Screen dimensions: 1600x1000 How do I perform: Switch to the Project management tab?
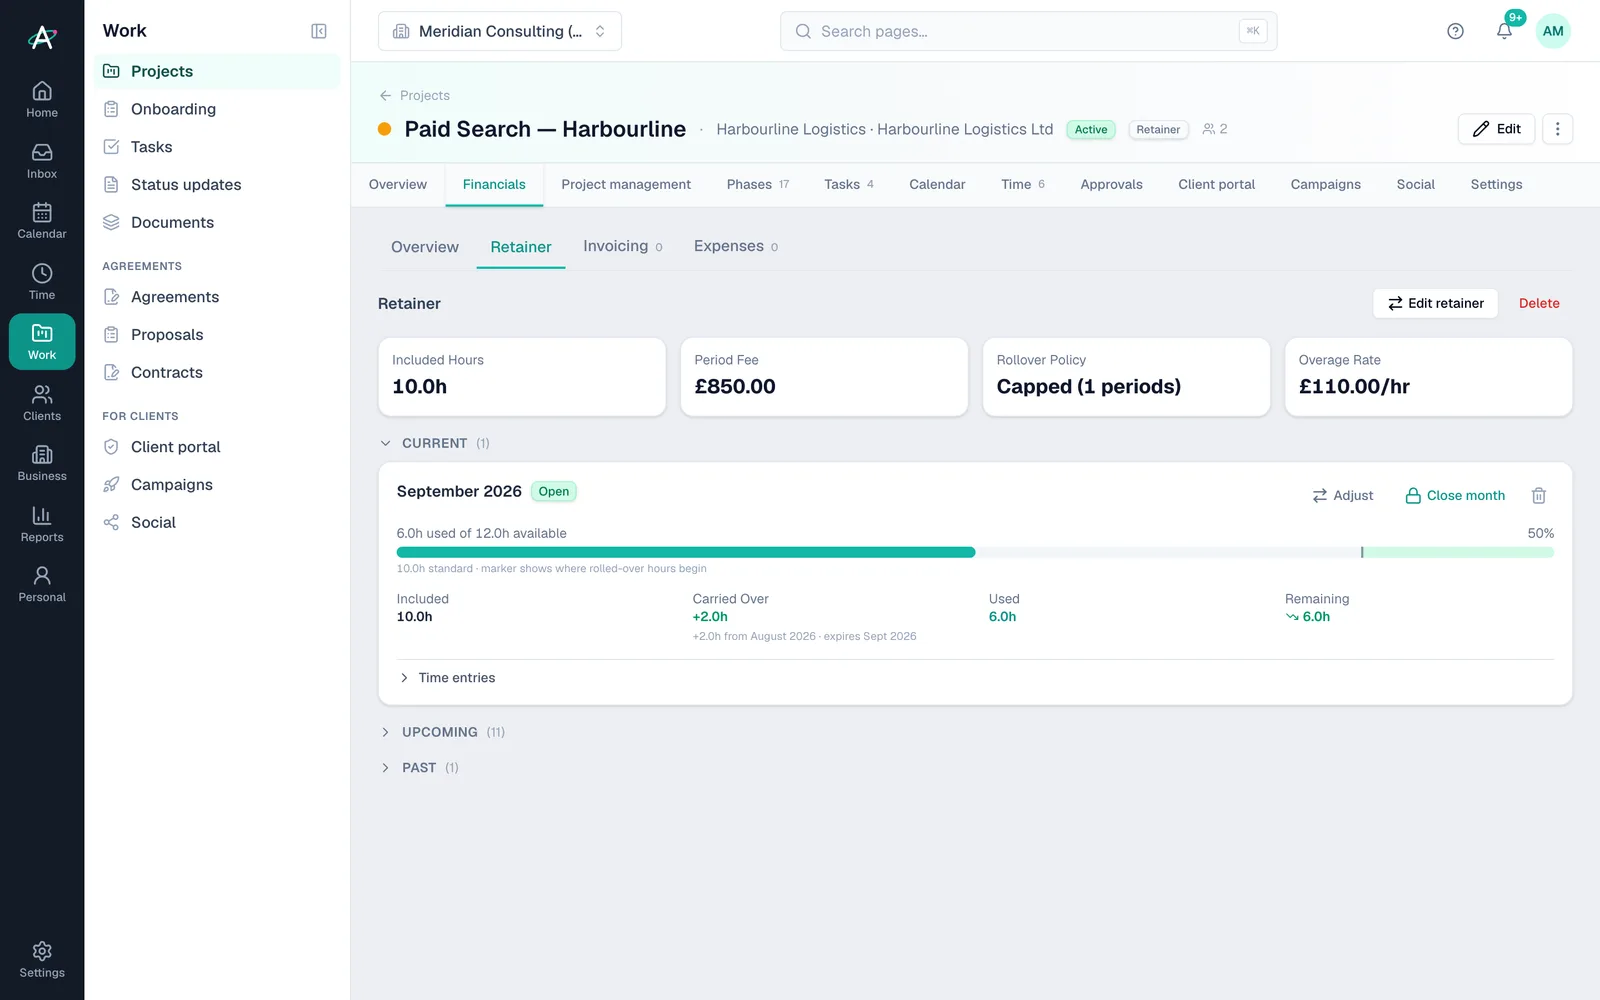click(x=626, y=184)
